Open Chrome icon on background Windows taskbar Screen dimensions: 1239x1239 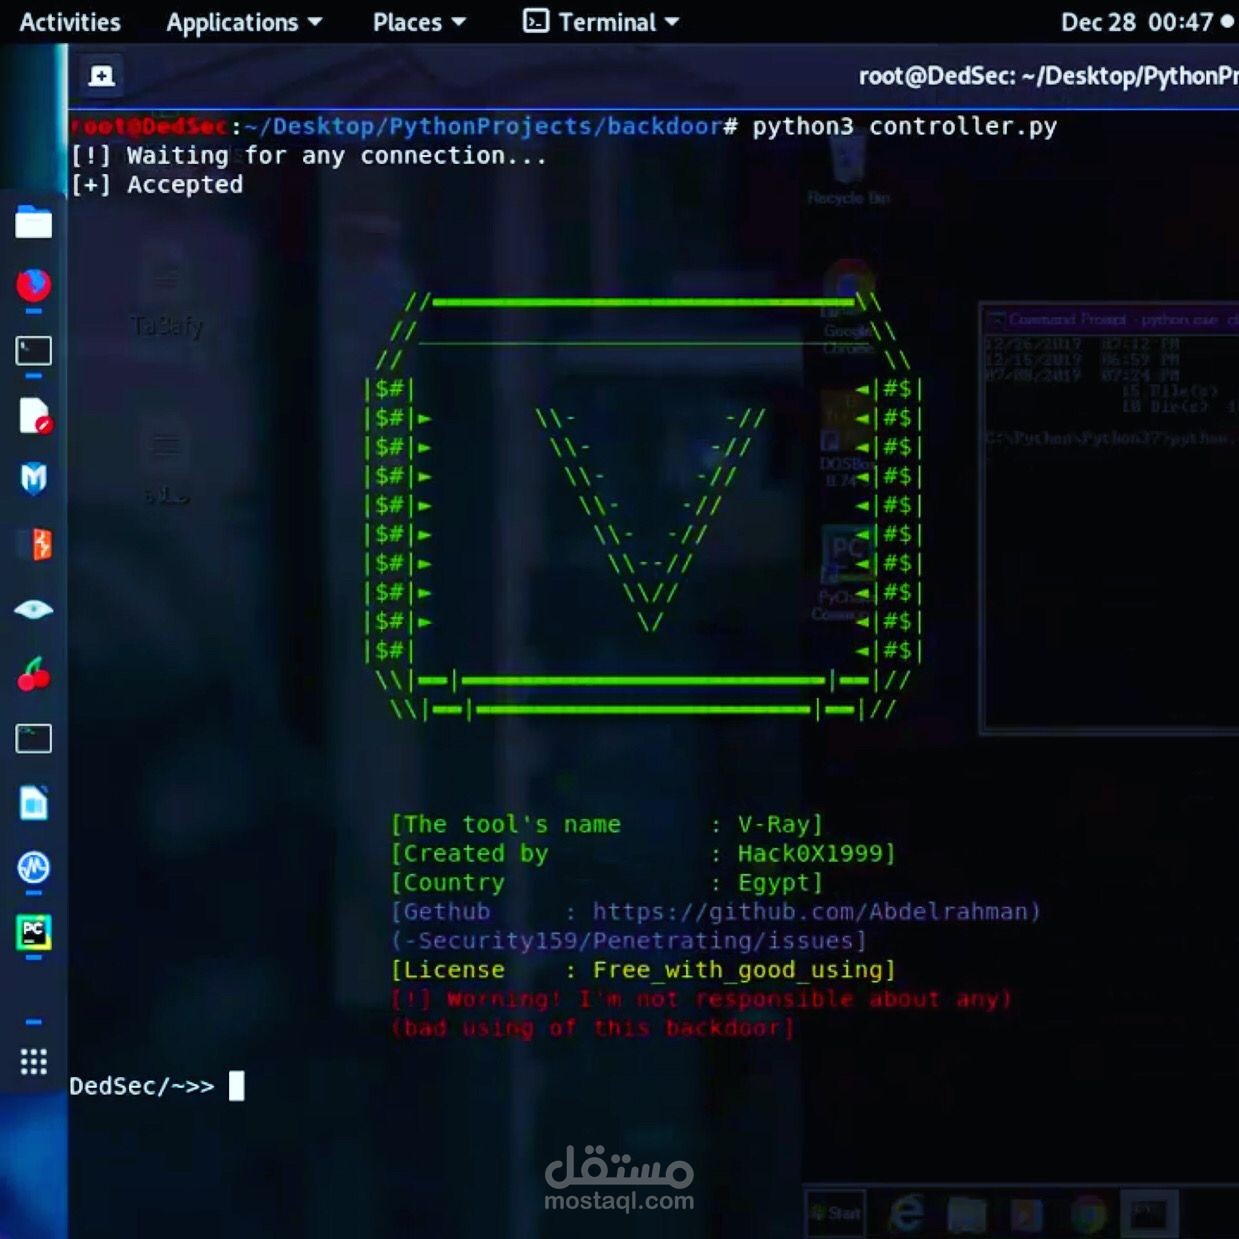(x=1088, y=1214)
